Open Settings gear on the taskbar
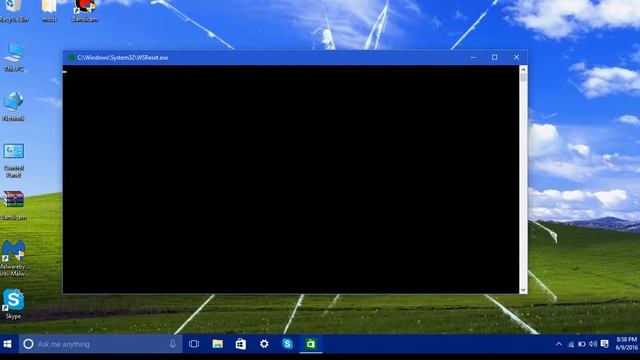This screenshot has height=360, width=640. pos(264,344)
